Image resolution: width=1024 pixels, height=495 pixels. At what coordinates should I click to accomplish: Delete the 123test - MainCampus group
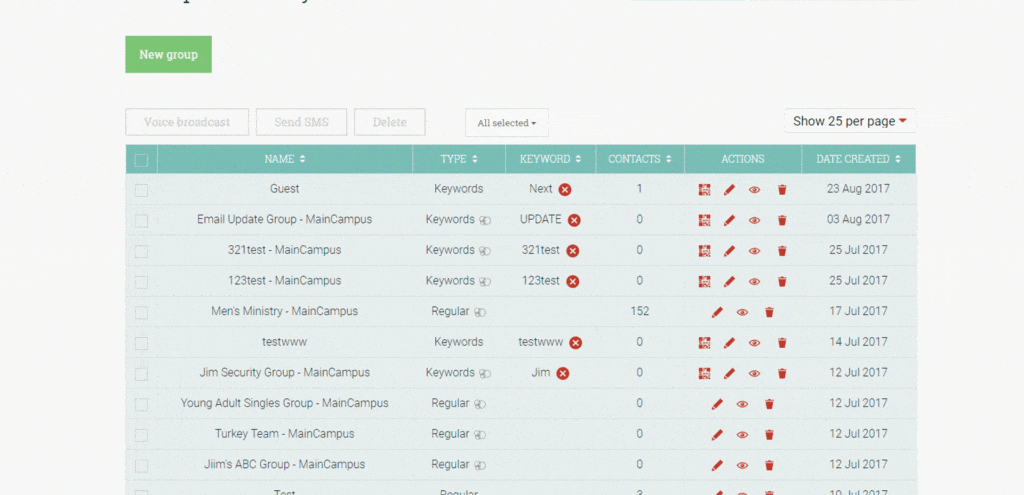(x=782, y=281)
